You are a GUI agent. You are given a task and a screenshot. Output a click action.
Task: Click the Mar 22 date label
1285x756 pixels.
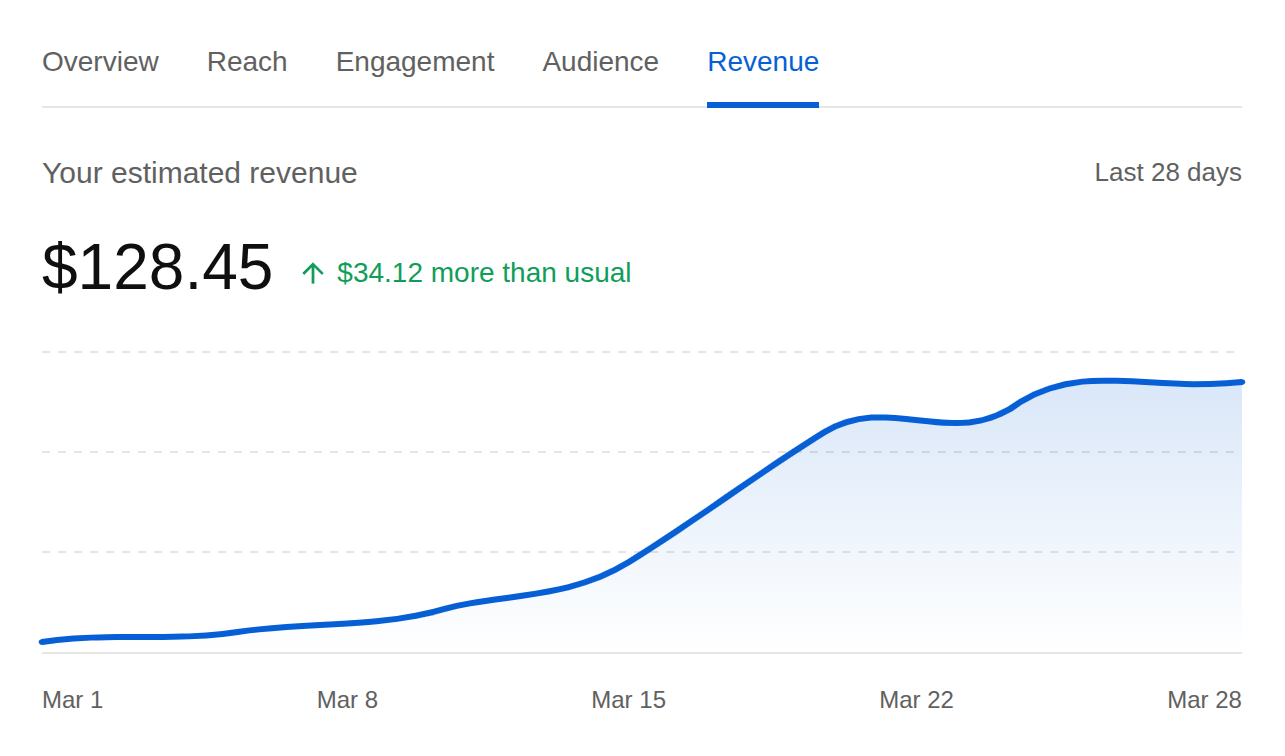[x=916, y=700]
